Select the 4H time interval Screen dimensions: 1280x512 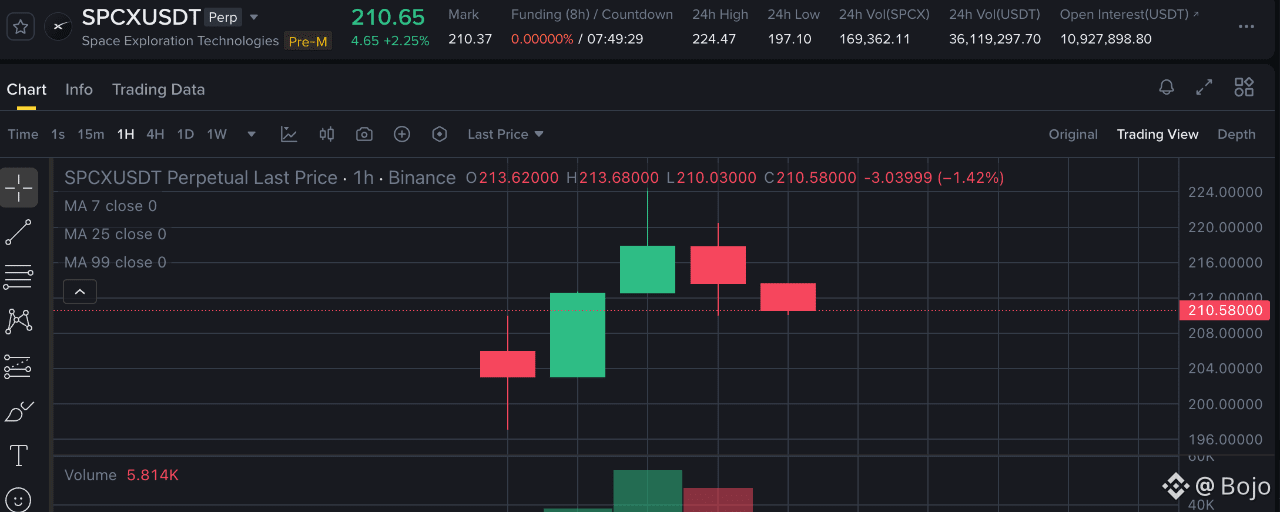tap(155, 134)
